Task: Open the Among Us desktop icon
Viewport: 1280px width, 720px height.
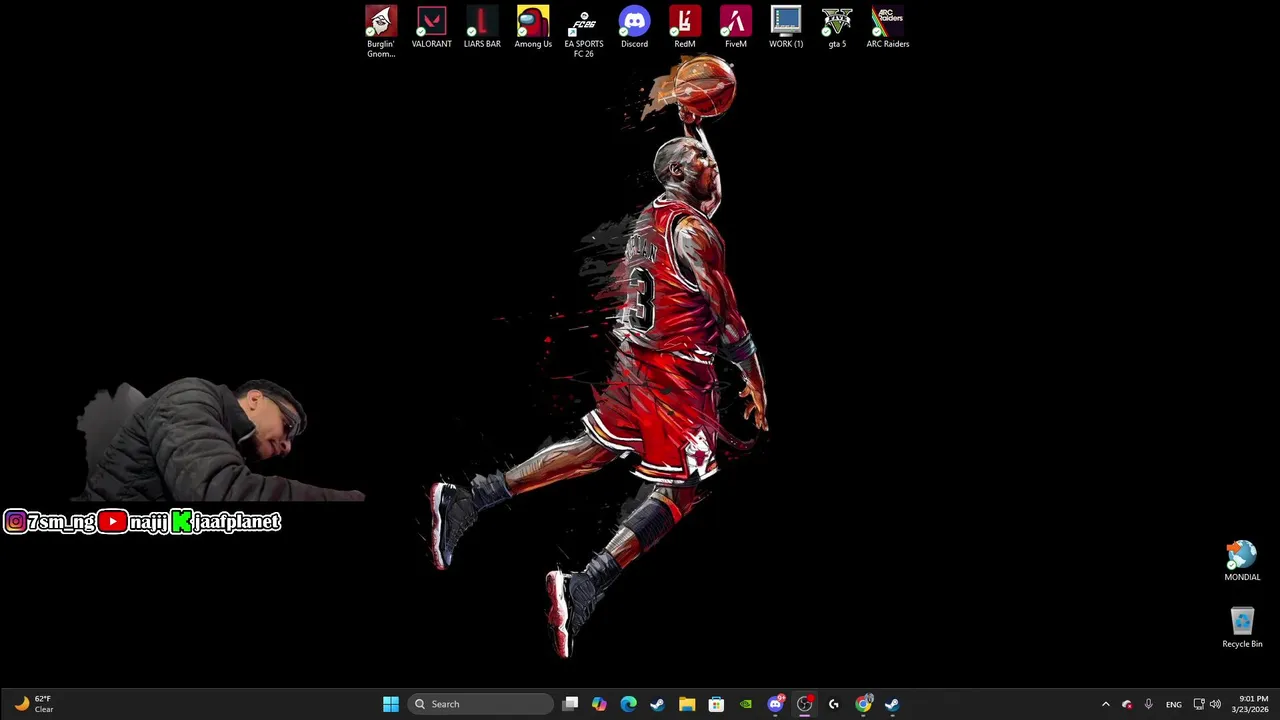Action: pyautogui.click(x=533, y=28)
